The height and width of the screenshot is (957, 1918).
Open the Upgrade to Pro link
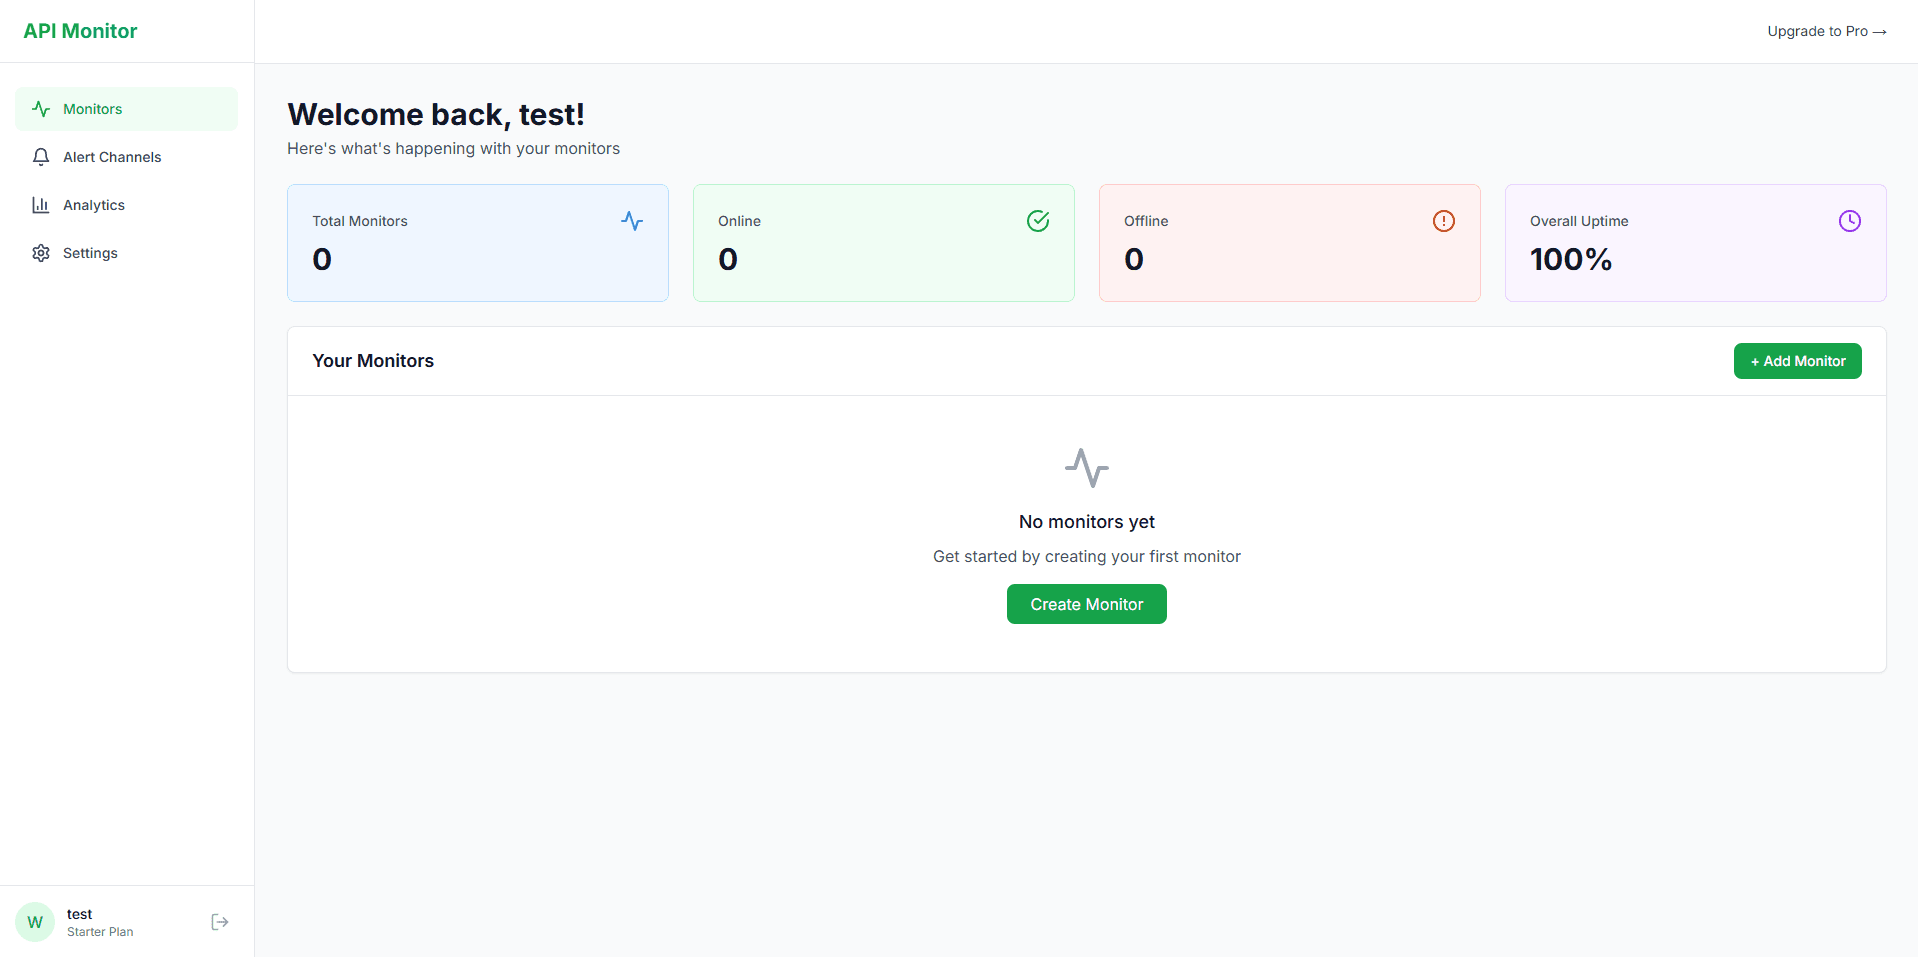pyautogui.click(x=1826, y=30)
